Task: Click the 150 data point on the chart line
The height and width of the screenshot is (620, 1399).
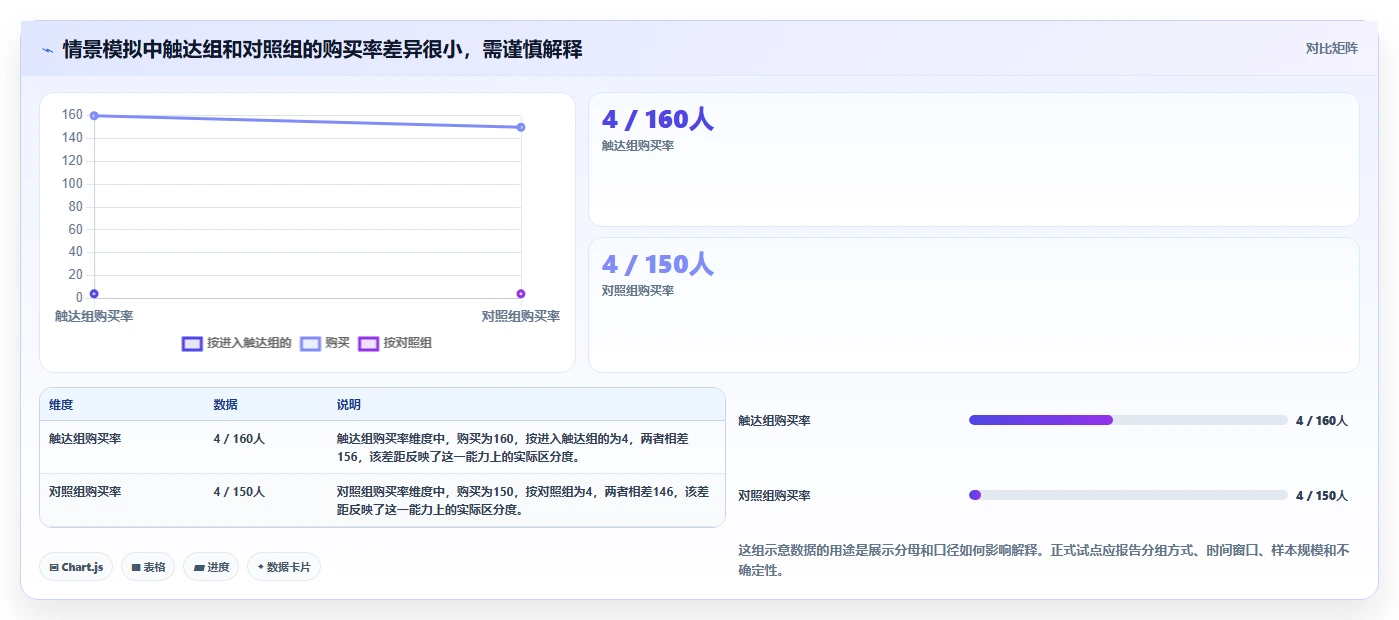Action: (521, 127)
